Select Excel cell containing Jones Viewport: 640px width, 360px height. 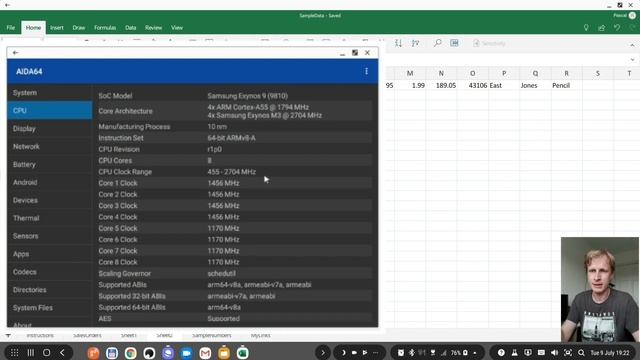(x=535, y=85)
